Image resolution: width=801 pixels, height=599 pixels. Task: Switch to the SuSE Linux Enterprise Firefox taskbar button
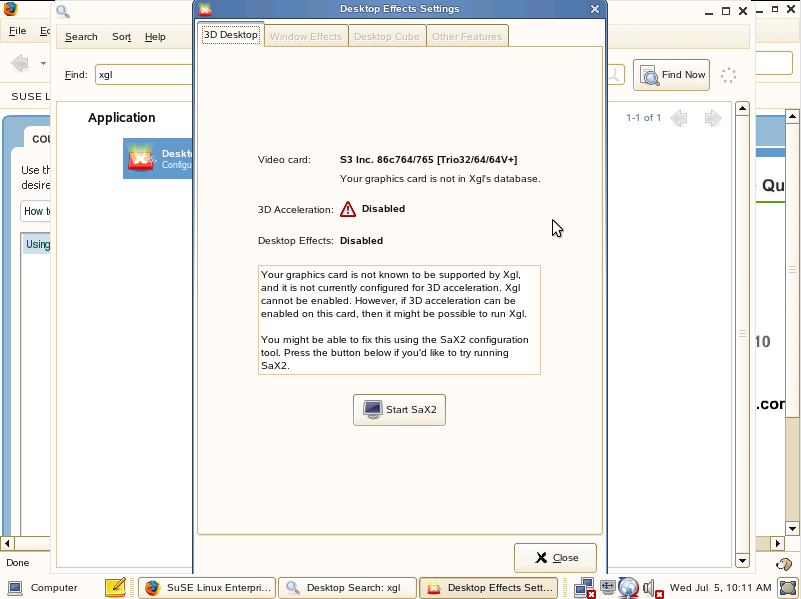tap(207, 588)
